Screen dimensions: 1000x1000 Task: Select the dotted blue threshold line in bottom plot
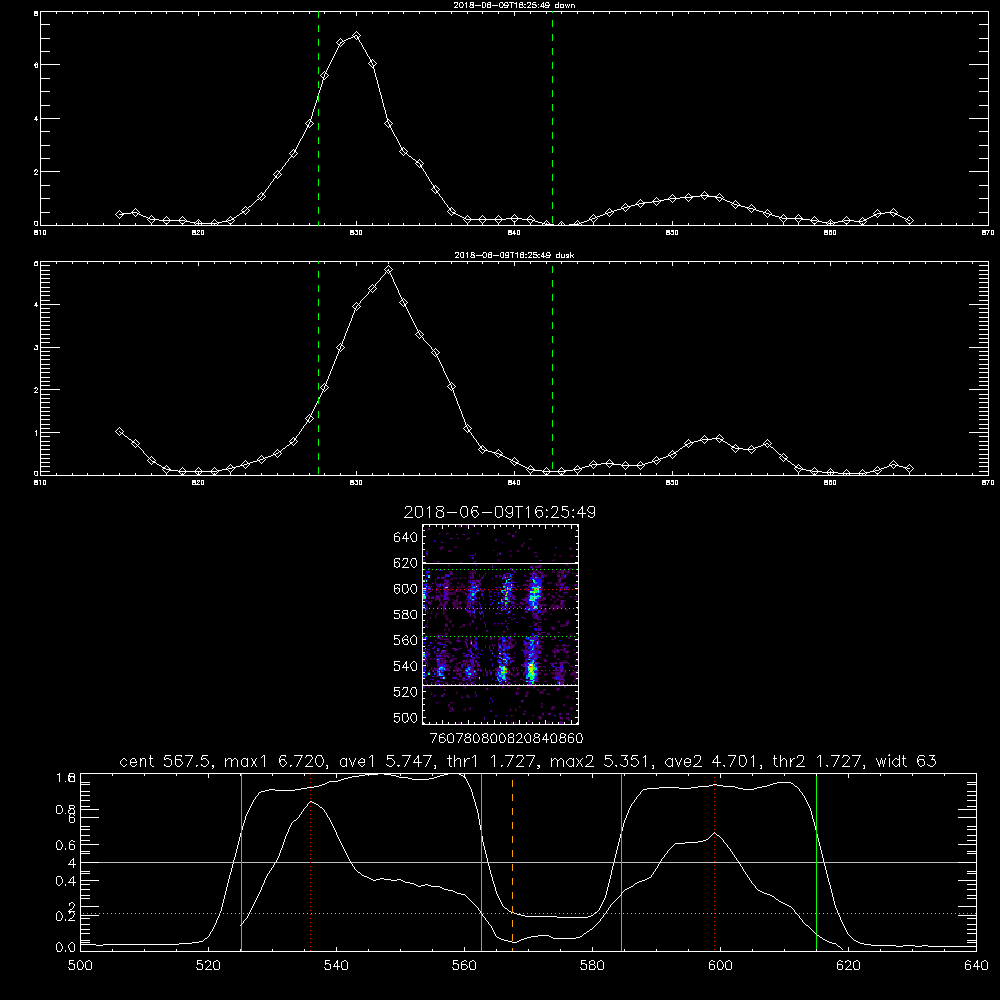click(528, 914)
